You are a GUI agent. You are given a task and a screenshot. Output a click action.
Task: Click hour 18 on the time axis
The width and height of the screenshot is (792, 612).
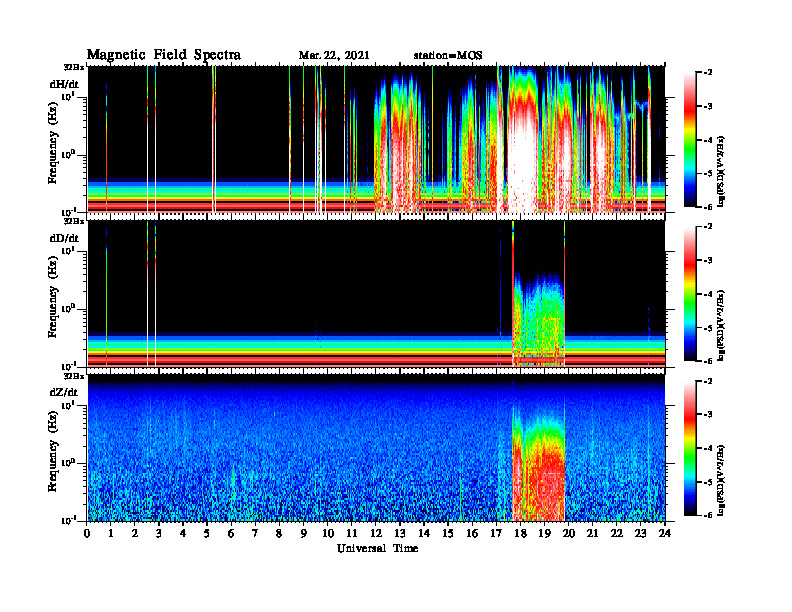tap(520, 533)
